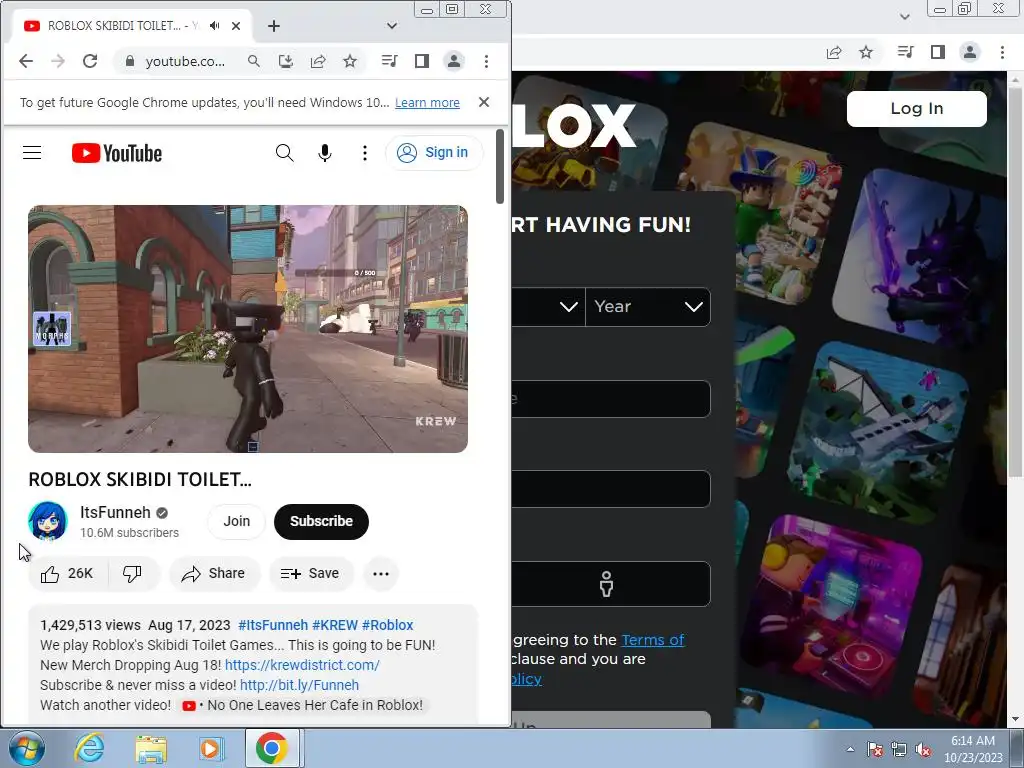The height and width of the screenshot is (768, 1024).
Task: Open Windows Media Player from the taskbar
Action: pyautogui.click(x=212, y=748)
